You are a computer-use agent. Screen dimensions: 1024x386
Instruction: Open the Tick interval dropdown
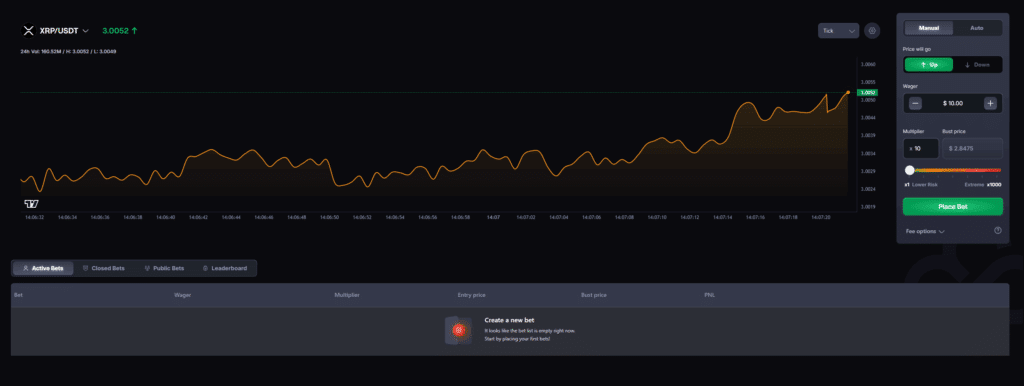pos(838,31)
